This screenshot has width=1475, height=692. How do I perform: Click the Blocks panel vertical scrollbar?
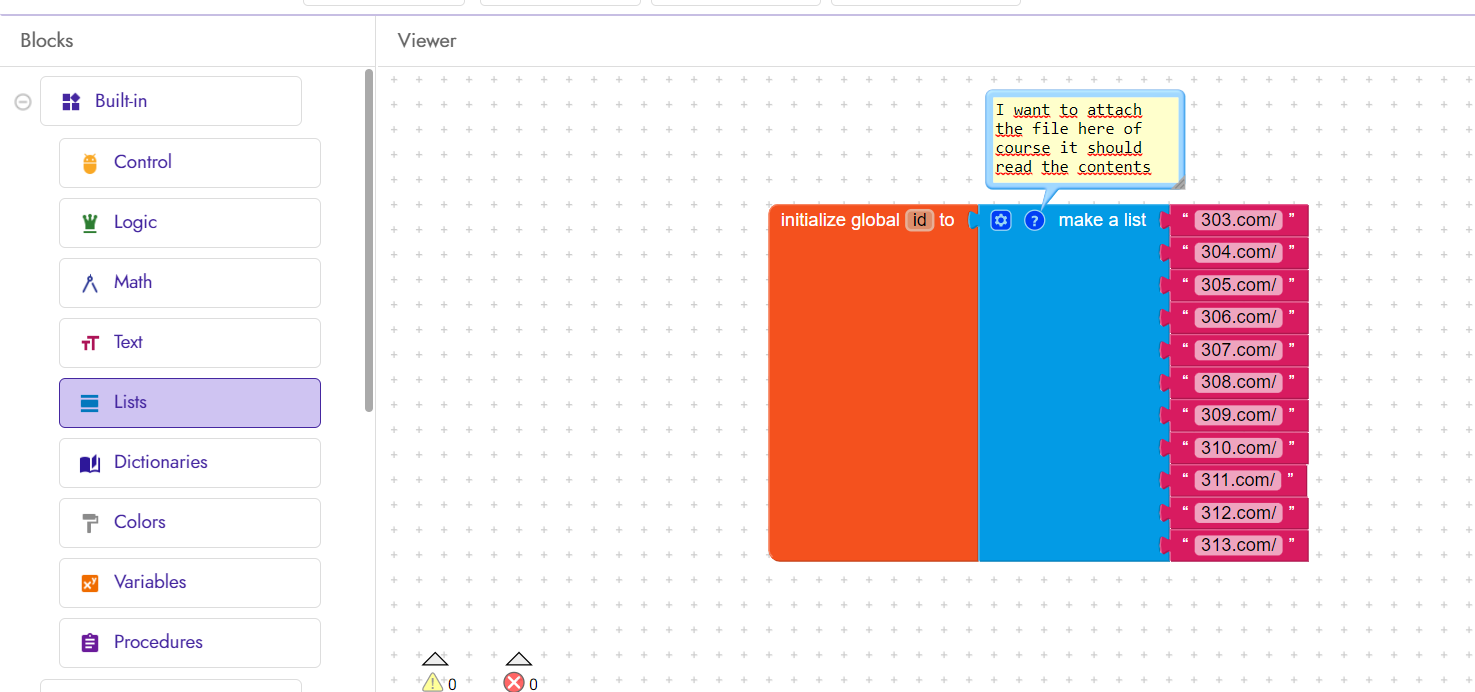tap(369, 240)
